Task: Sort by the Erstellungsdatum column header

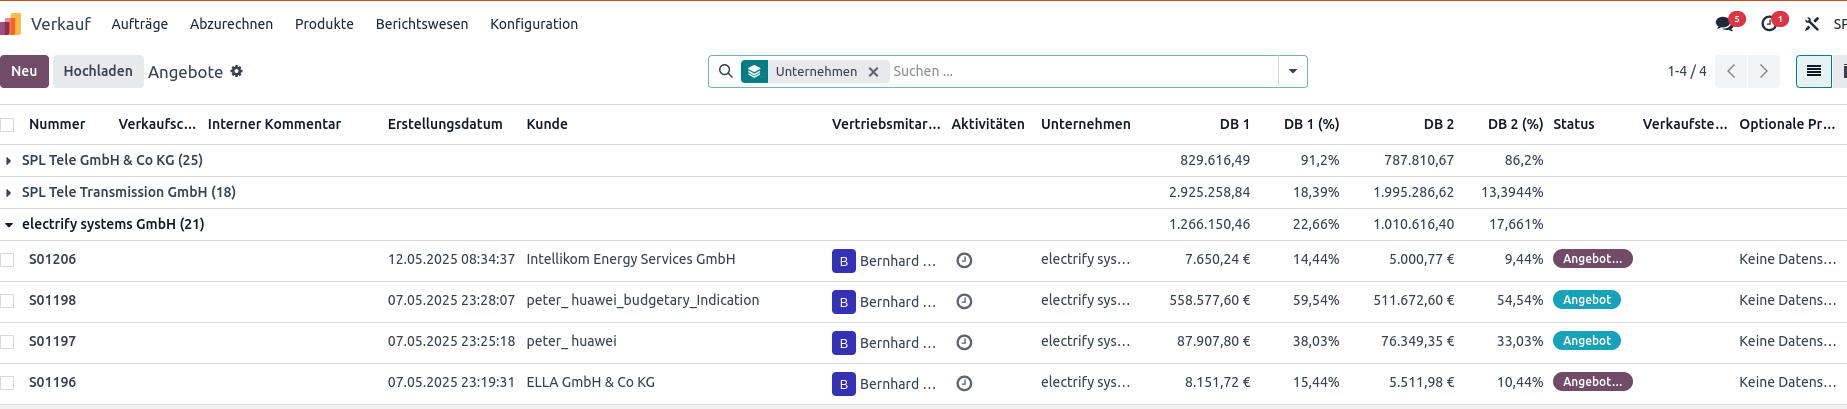Action: (x=445, y=124)
